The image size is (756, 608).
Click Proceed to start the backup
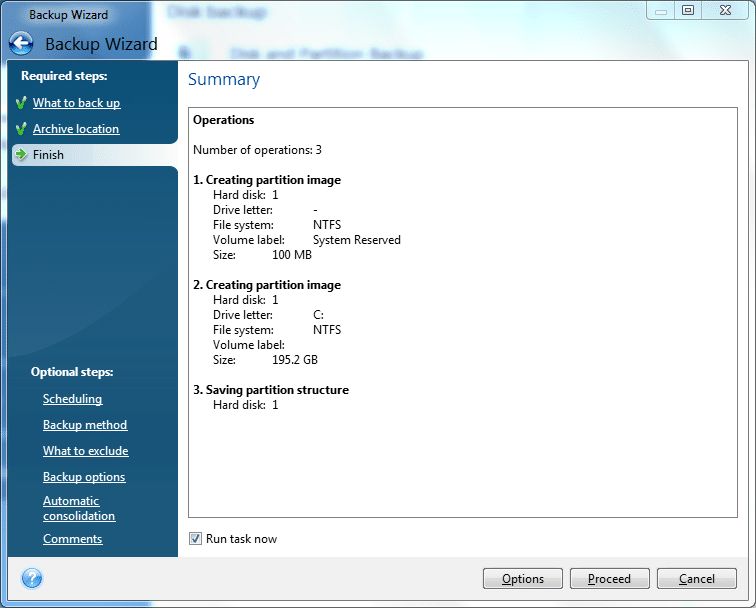pyautogui.click(x=609, y=579)
